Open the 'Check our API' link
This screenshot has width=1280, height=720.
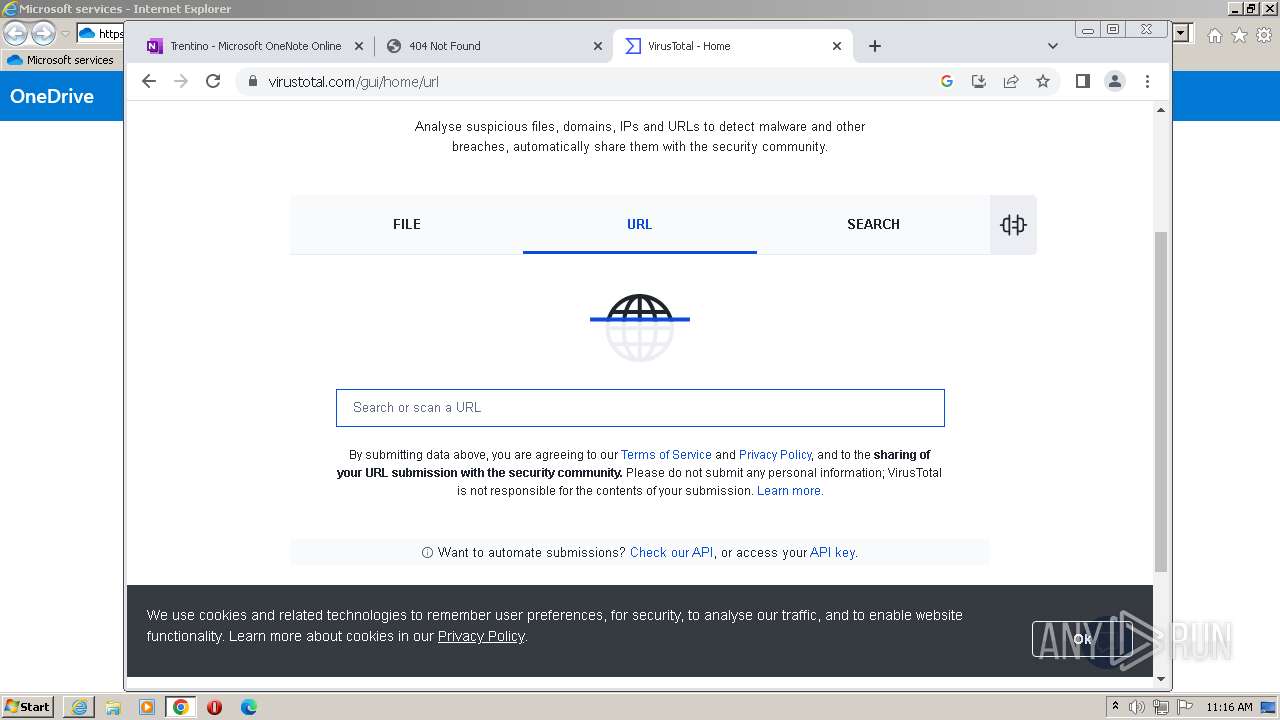pyautogui.click(x=671, y=552)
